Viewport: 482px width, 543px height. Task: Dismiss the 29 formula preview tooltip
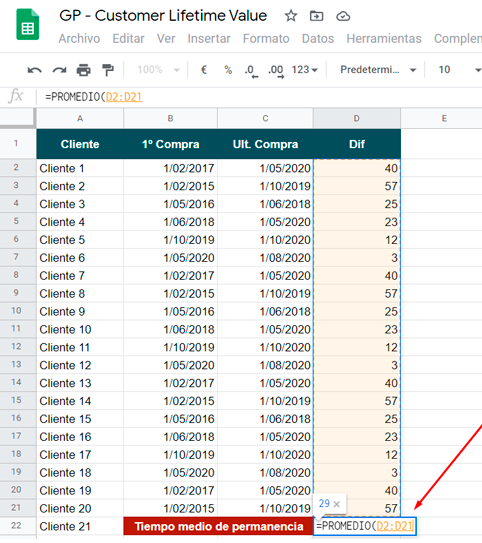(337, 504)
